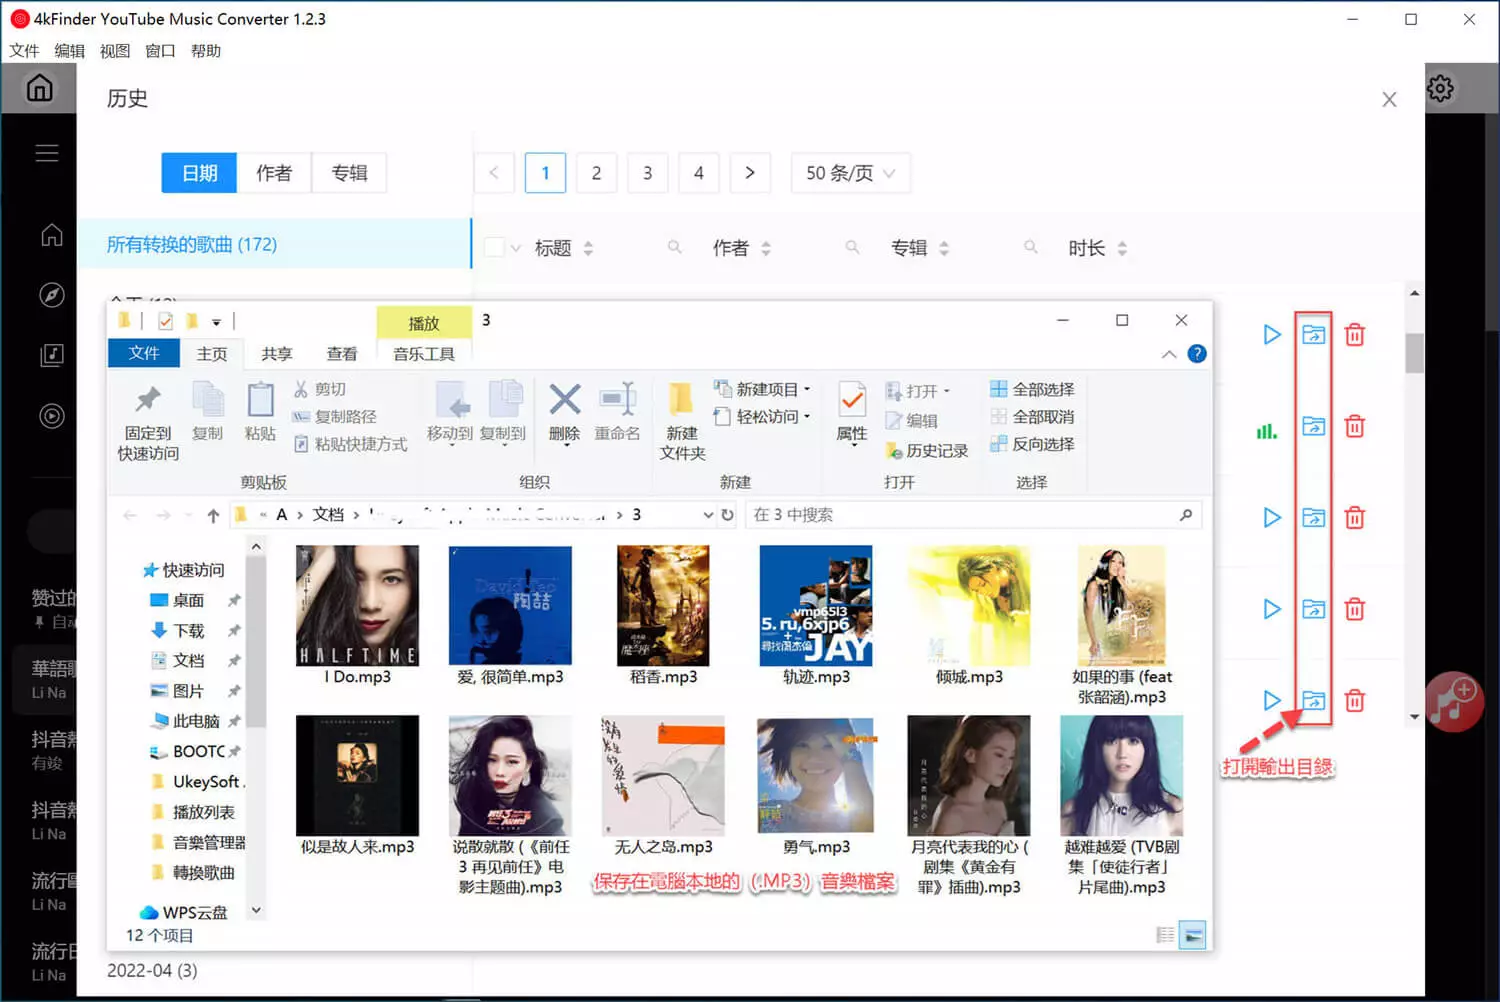Viewport: 1500px width, 1002px height.
Task: Click the 在 3 中搜索 search field
Action: [973, 515]
